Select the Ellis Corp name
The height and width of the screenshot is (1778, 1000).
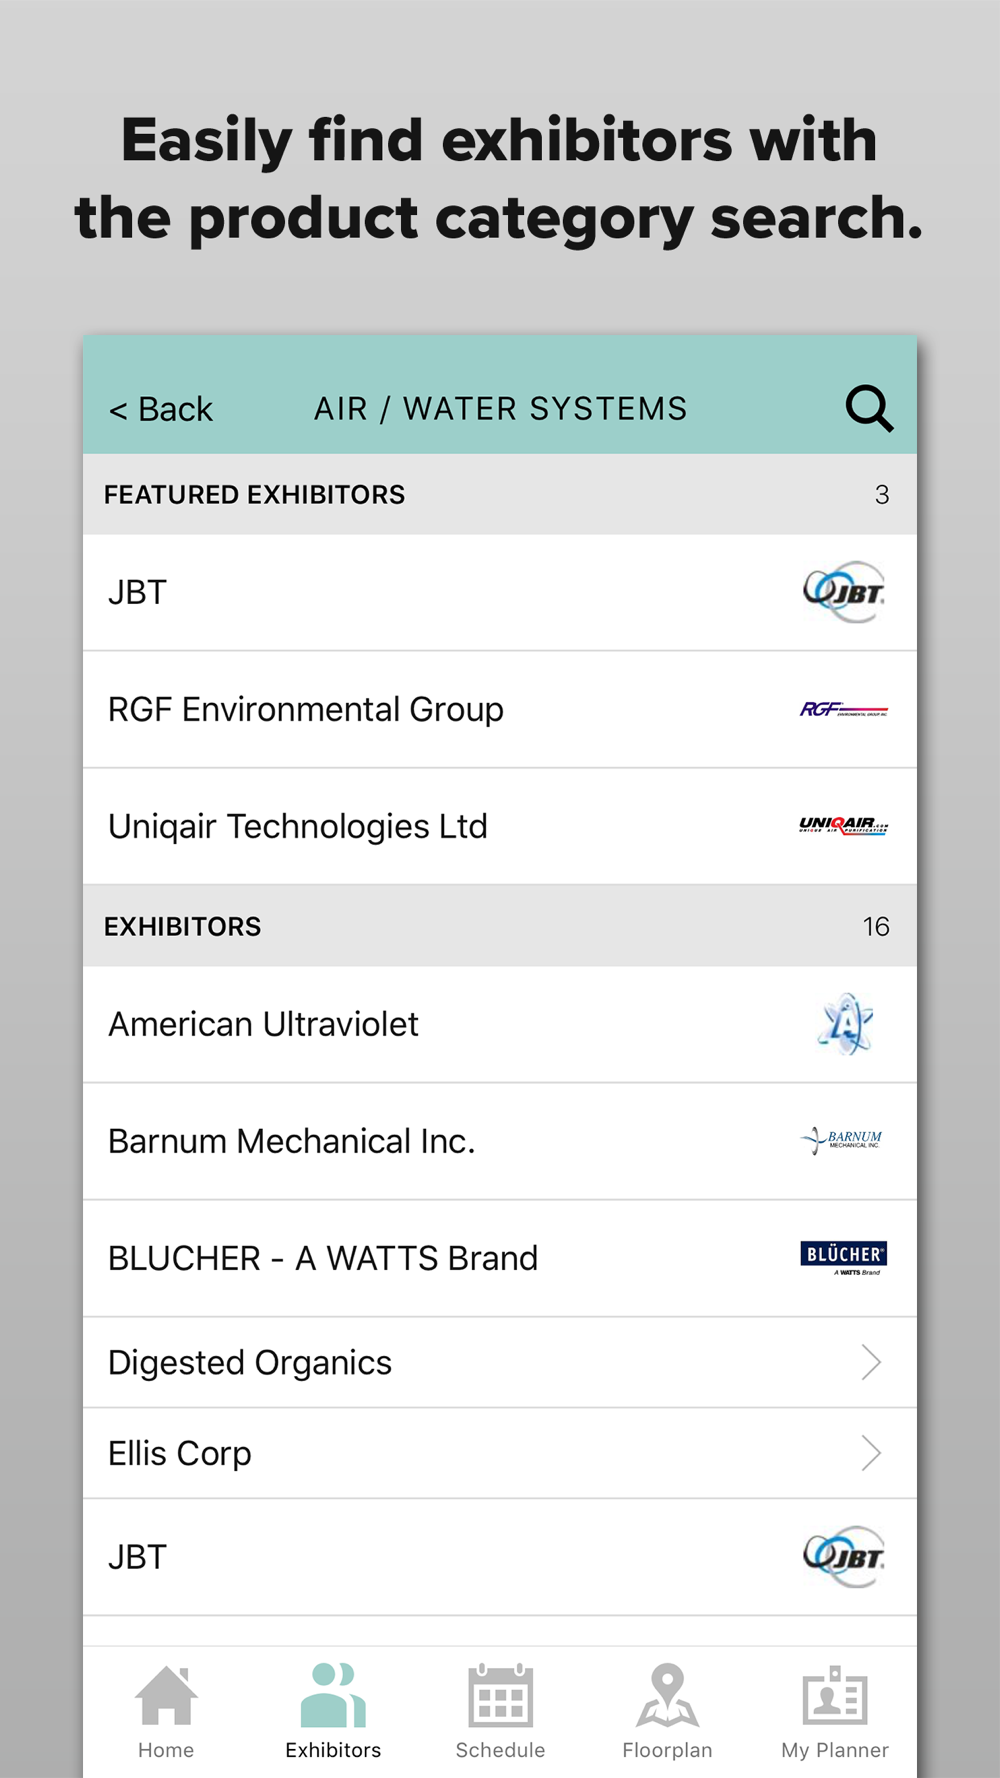(x=180, y=1454)
